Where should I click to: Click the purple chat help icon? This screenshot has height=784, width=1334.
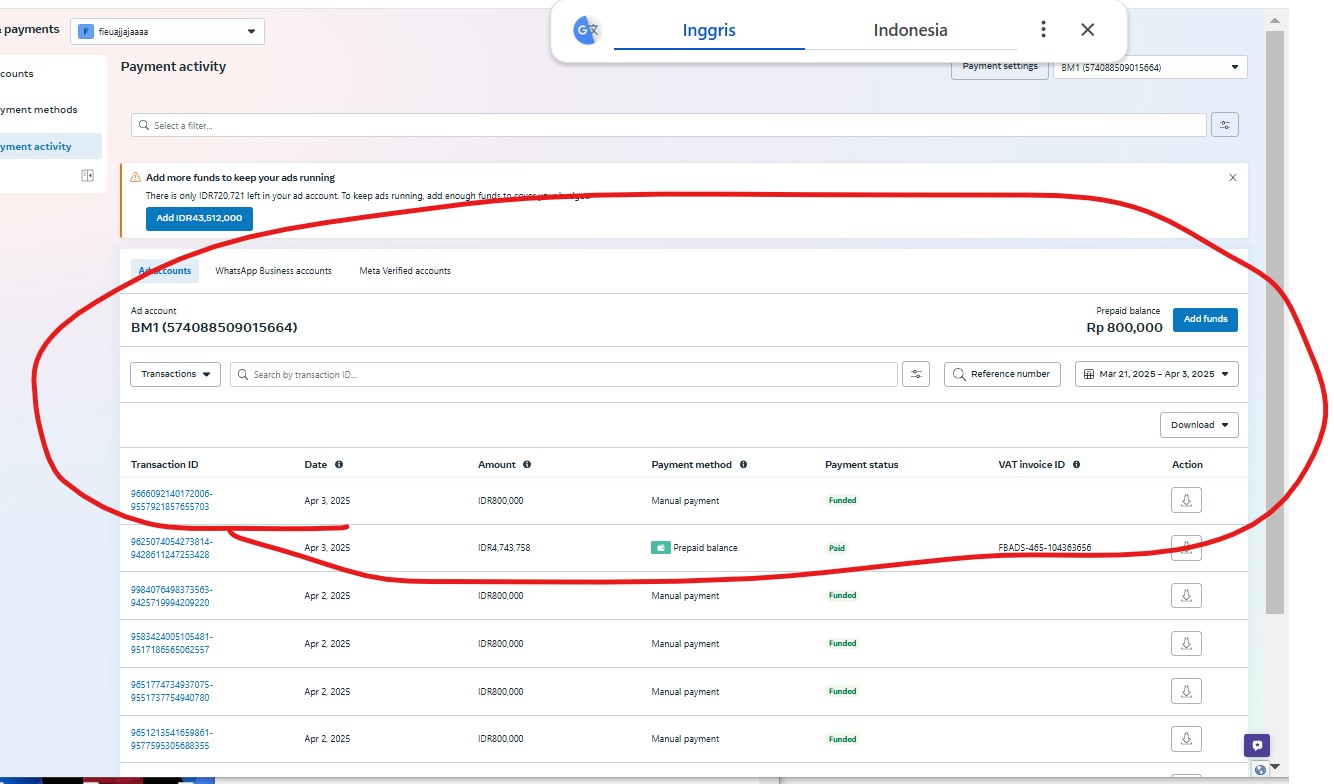[1257, 745]
